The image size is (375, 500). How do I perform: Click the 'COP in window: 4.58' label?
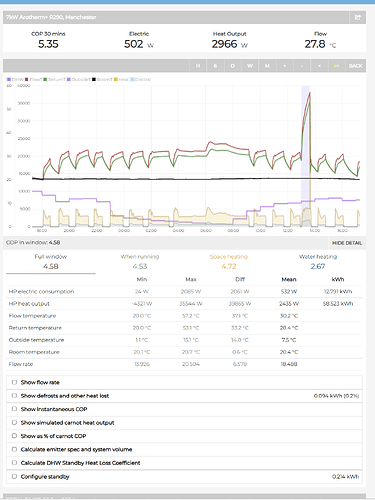(x=33, y=243)
